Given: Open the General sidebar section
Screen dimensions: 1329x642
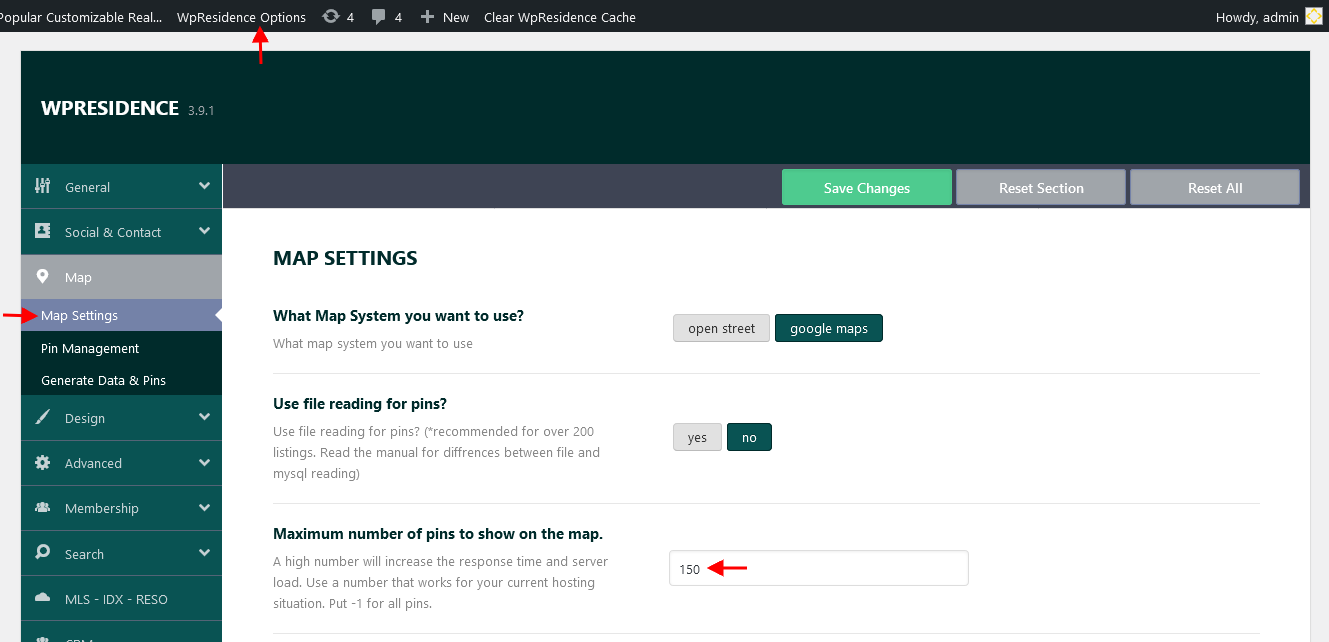Looking at the screenshot, I should tap(121, 186).
